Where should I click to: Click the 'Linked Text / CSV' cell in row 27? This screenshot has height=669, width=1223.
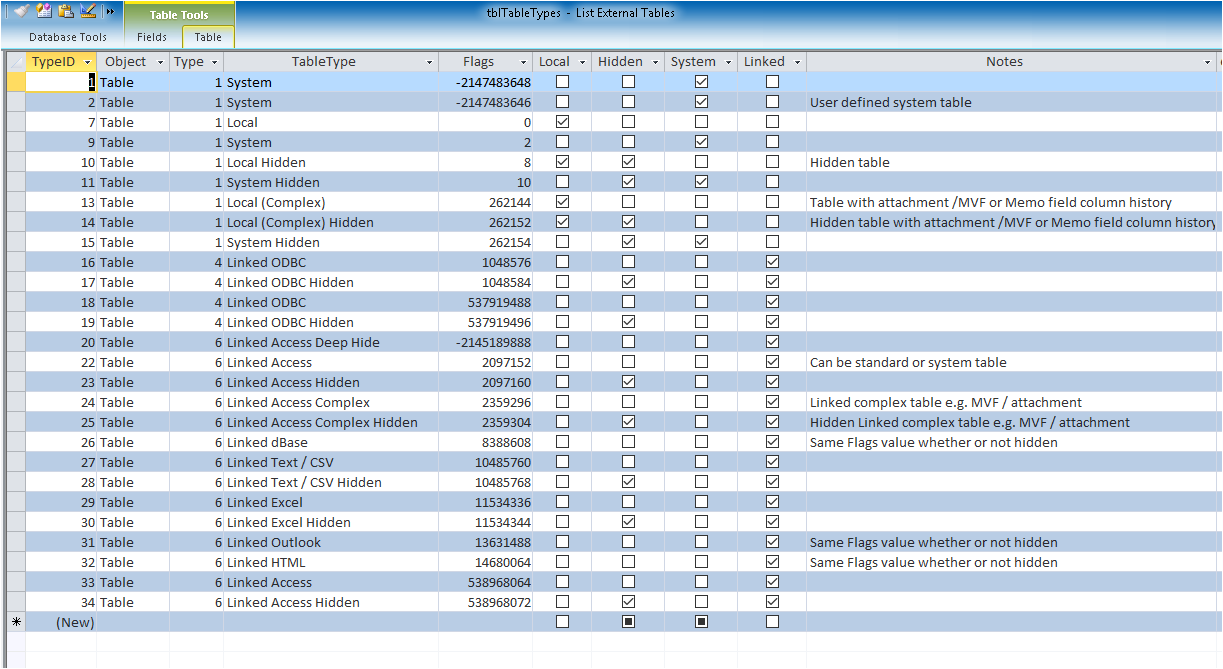tap(331, 462)
